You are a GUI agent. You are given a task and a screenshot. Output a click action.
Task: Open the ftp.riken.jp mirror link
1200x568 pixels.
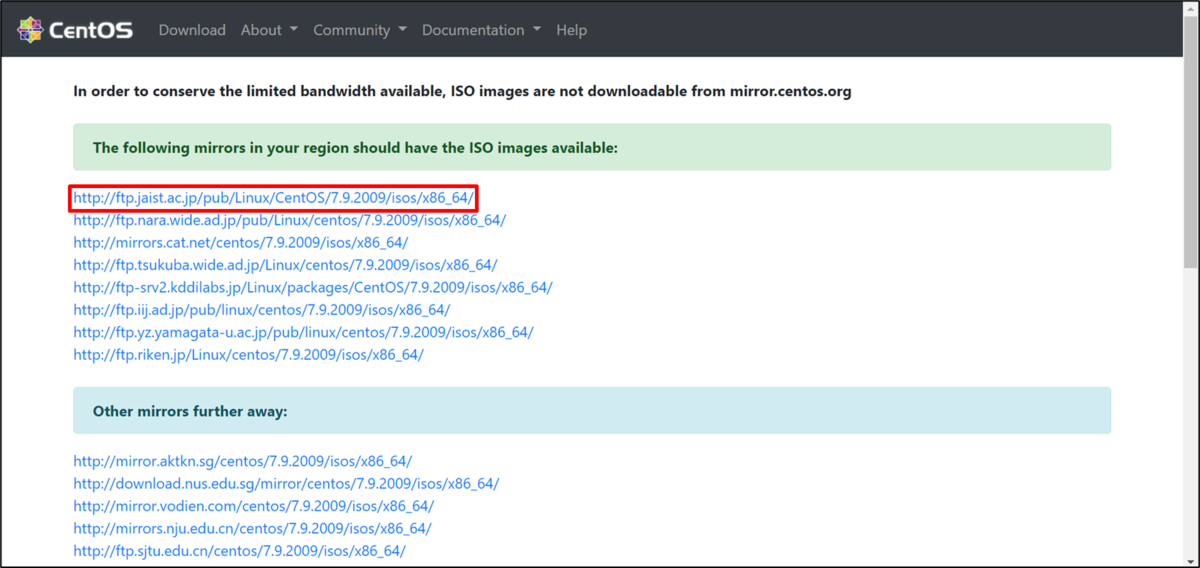pos(249,354)
